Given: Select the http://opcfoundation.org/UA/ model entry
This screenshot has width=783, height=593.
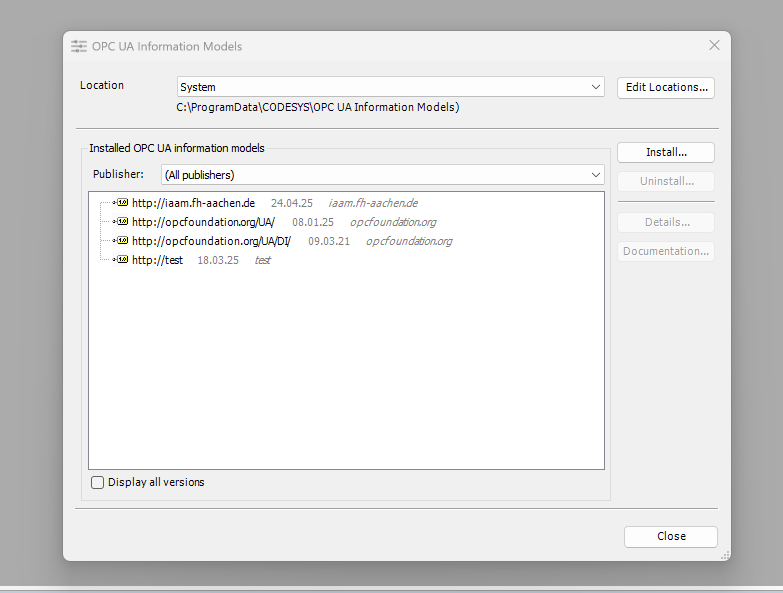Looking at the screenshot, I should coord(203,222).
